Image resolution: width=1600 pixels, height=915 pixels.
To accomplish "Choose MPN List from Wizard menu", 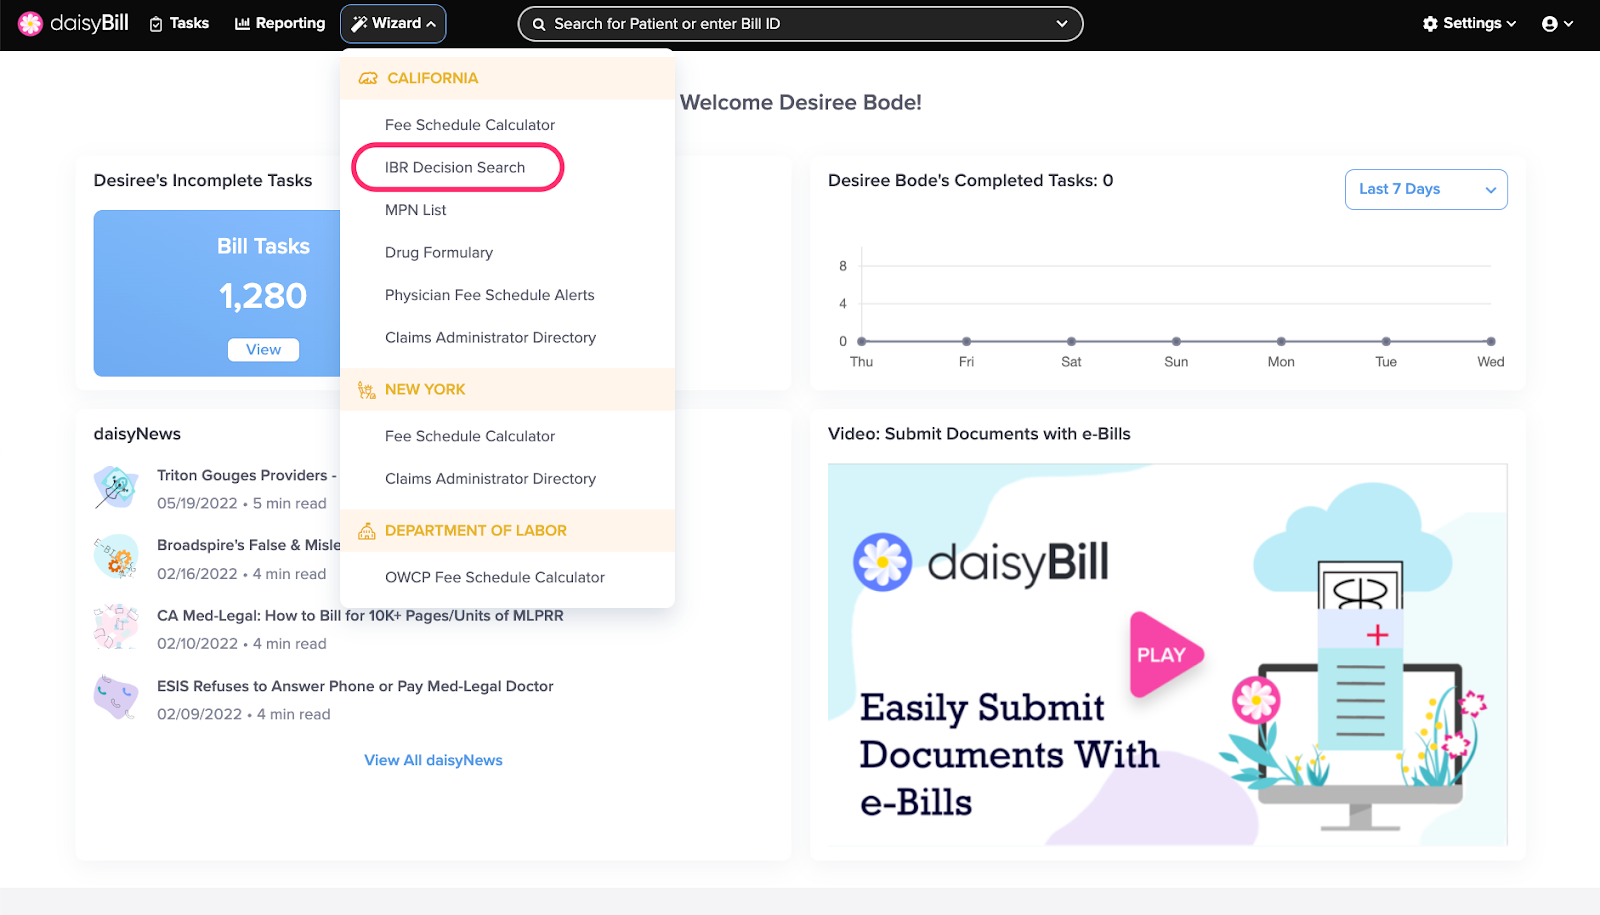I will pos(416,210).
